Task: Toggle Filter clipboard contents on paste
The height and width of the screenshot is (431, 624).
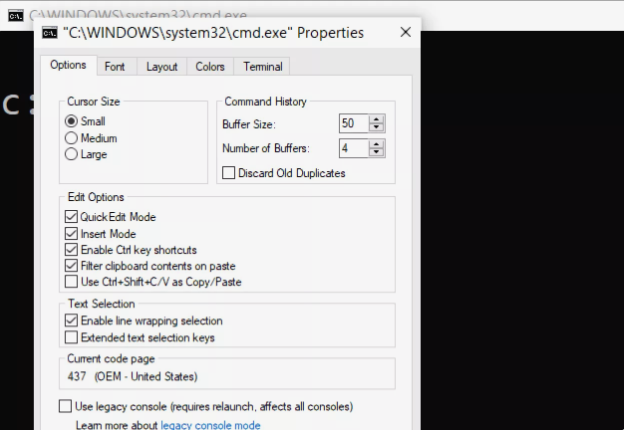Action: pyautogui.click(x=71, y=266)
